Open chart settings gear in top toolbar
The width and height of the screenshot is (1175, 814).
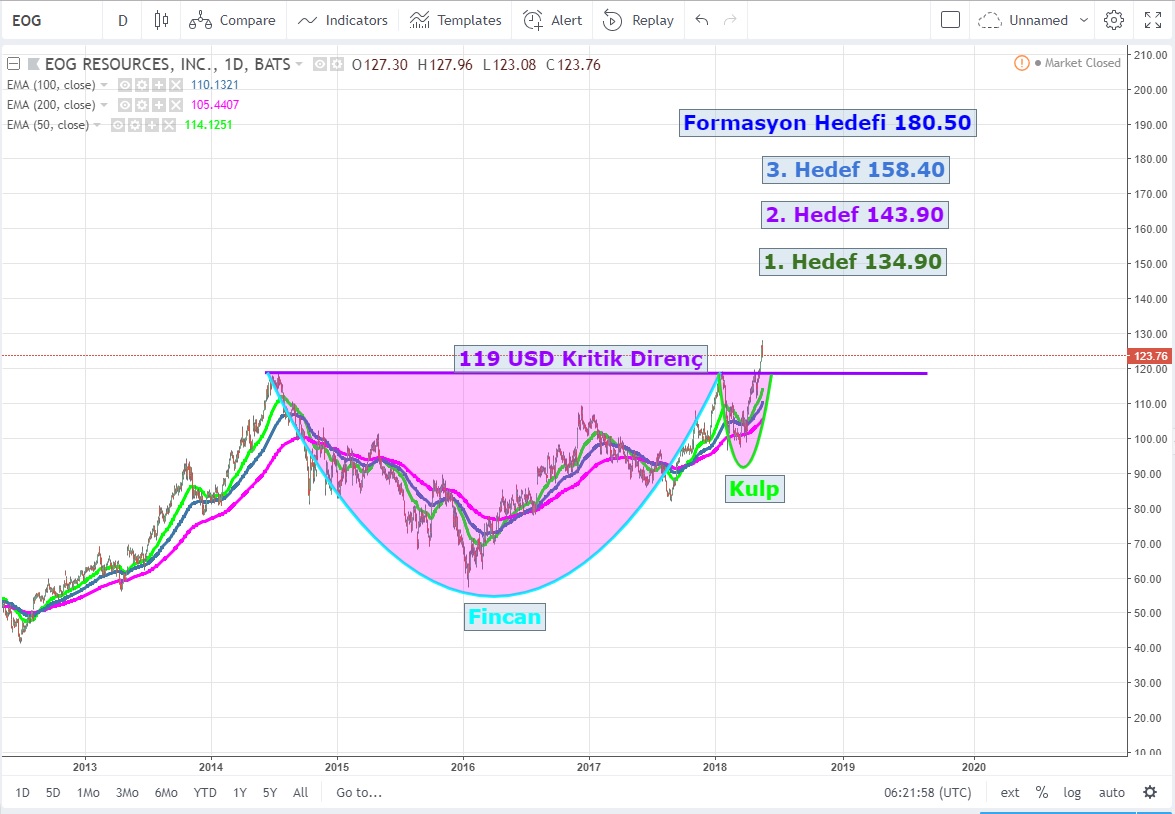(1113, 20)
